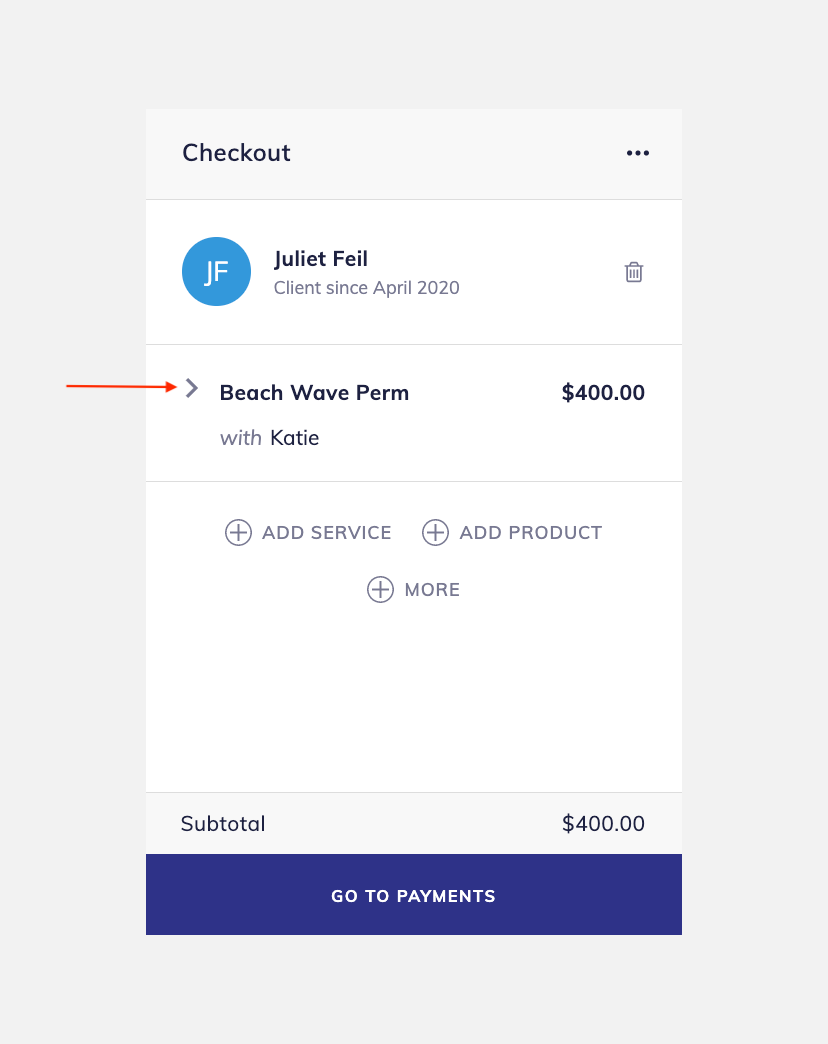Click the stylist name Katie
The width and height of the screenshot is (828, 1044).
tap(296, 437)
